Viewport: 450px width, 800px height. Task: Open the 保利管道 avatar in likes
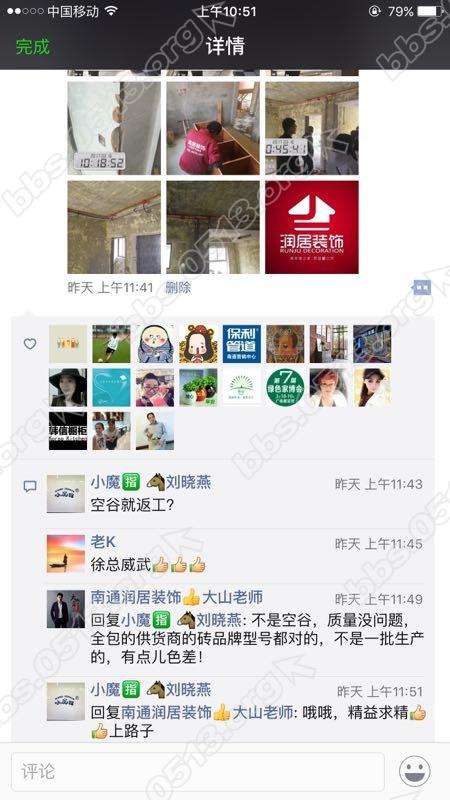coord(241,344)
